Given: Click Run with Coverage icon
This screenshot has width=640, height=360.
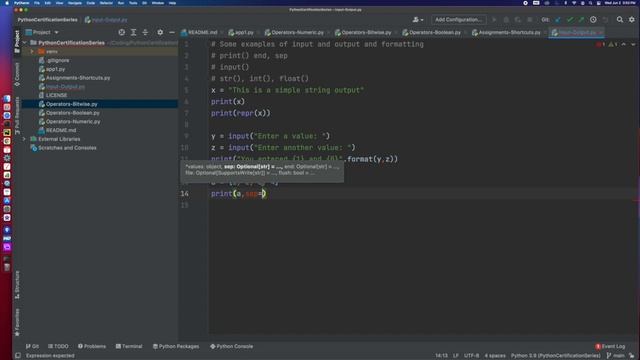Looking at the screenshot, I should click(518, 20).
